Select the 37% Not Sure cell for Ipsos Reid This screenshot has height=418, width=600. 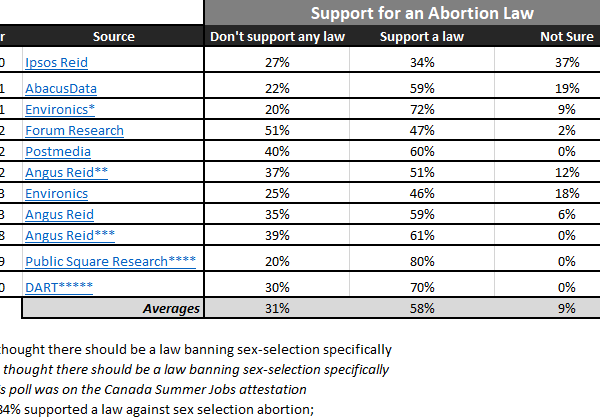(567, 62)
